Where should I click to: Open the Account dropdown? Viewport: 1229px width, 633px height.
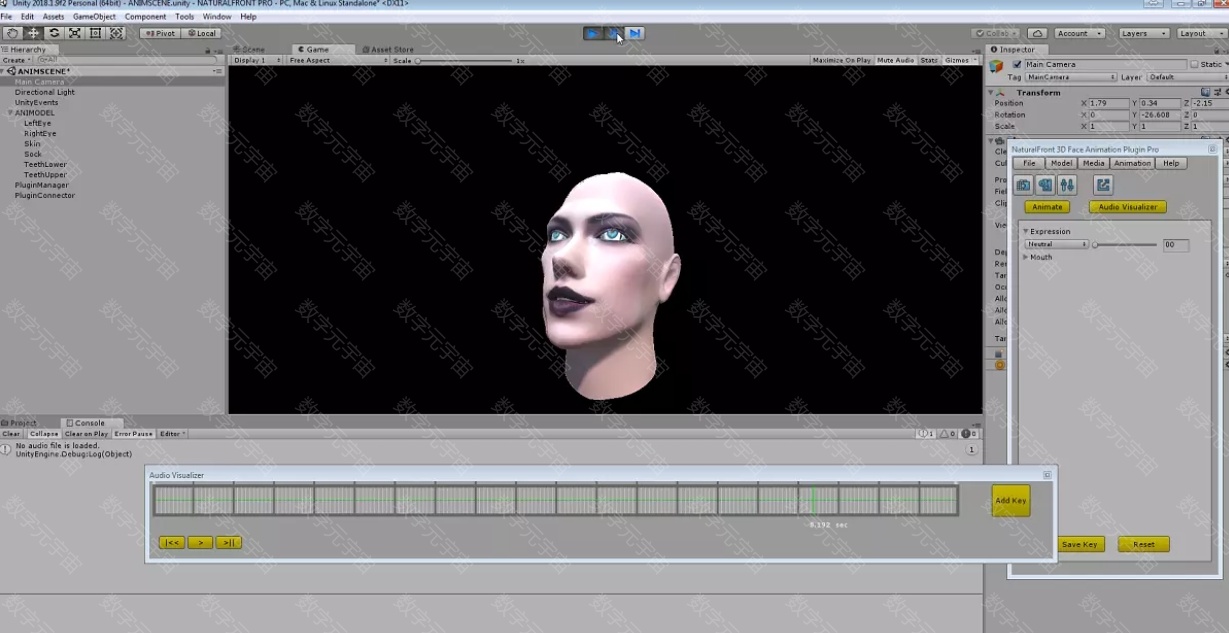pos(1080,33)
